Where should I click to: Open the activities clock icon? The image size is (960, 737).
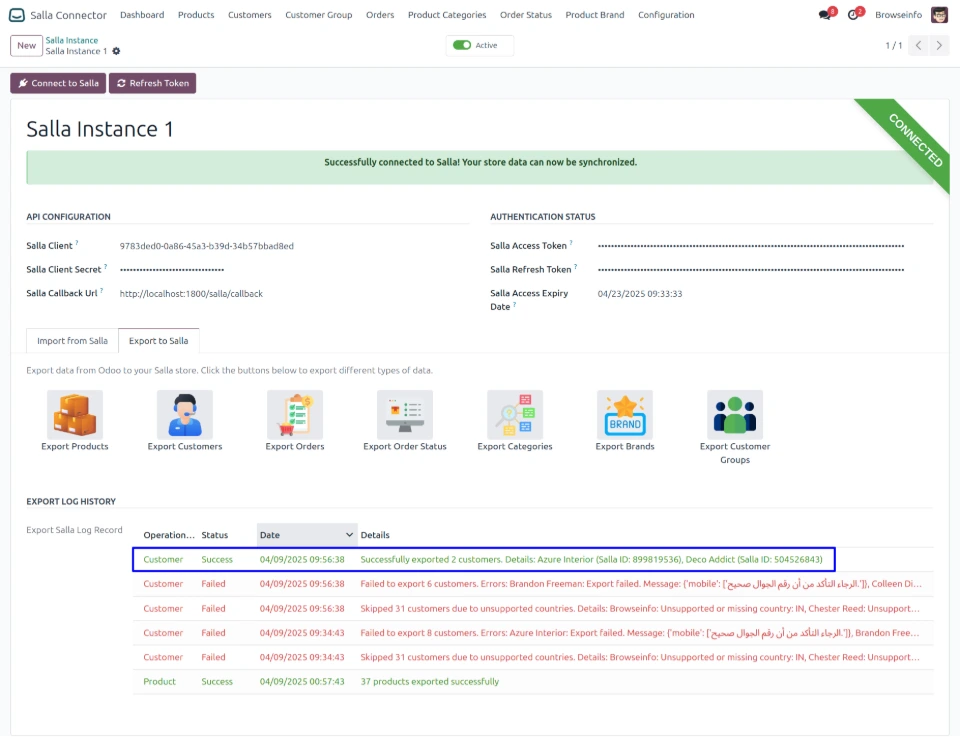(853, 15)
